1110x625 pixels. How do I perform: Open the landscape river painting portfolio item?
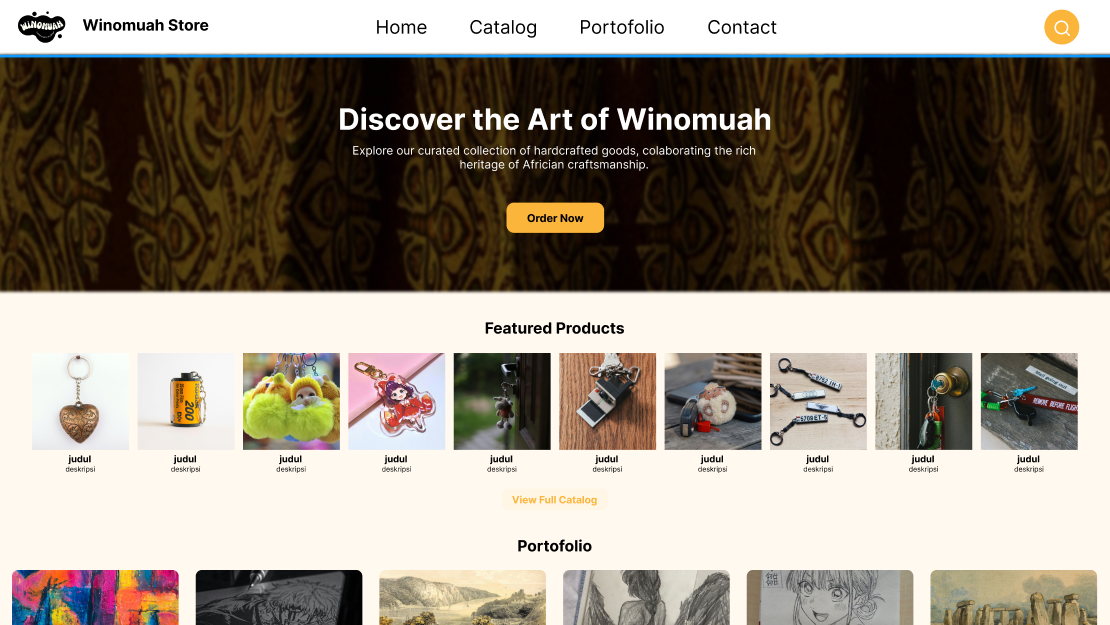click(462, 597)
